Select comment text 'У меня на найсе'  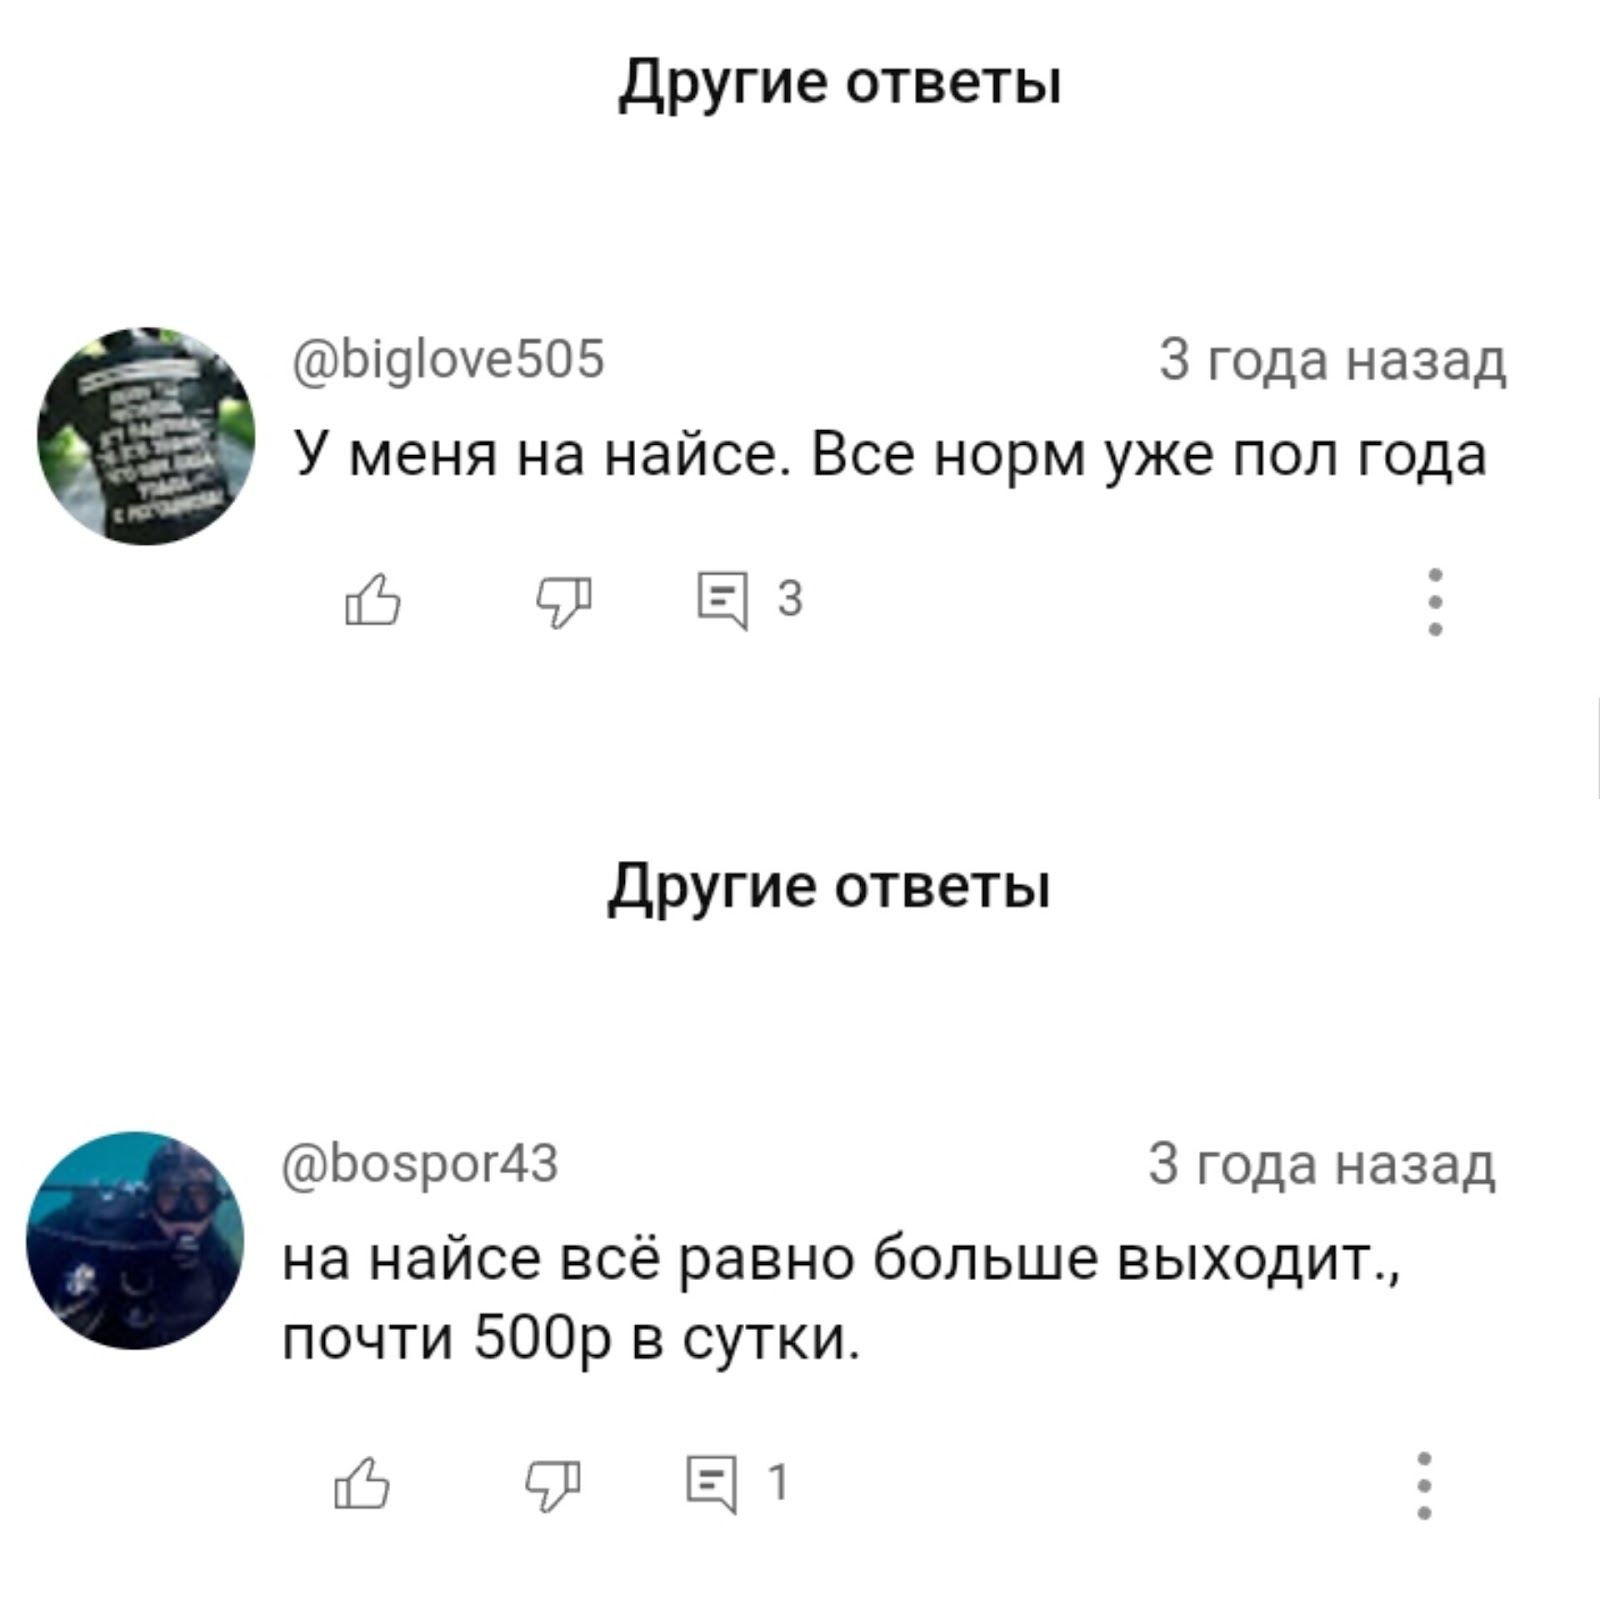pos(536,455)
